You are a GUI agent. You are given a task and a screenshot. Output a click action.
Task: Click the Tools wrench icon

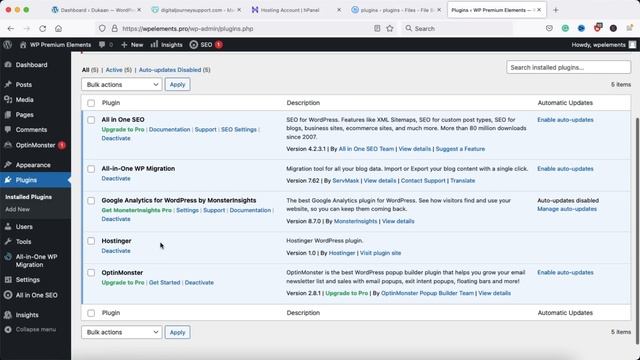coord(8,242)
